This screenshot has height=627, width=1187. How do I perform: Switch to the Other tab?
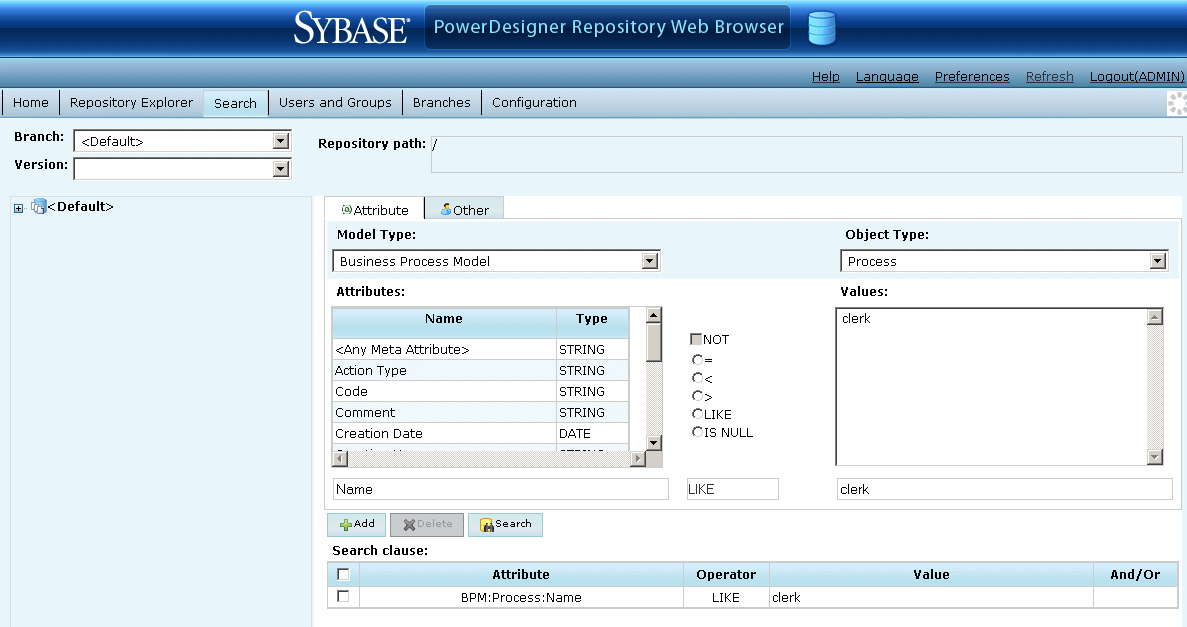click(x=464, y=210)
